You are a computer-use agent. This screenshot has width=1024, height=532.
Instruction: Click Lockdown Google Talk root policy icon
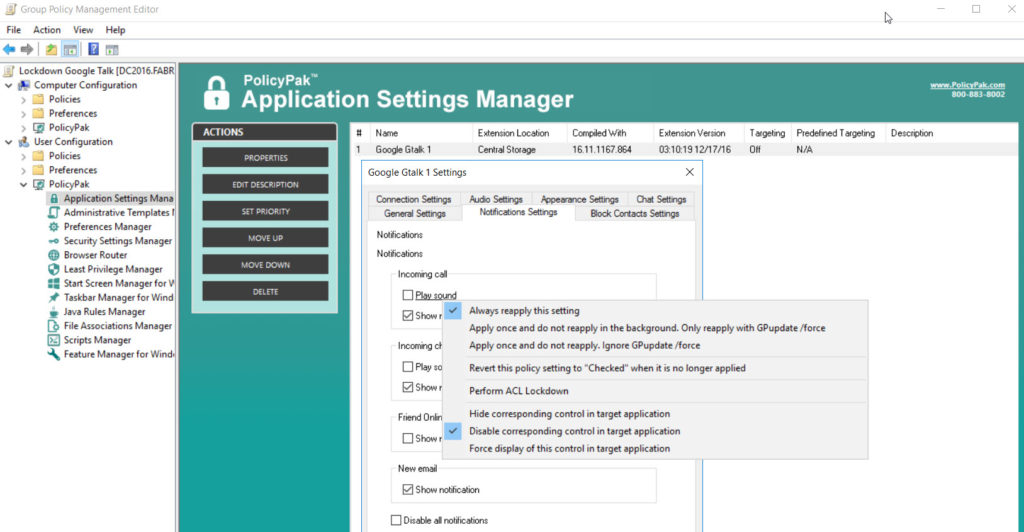pyautogui.click(x=9, y=70)
